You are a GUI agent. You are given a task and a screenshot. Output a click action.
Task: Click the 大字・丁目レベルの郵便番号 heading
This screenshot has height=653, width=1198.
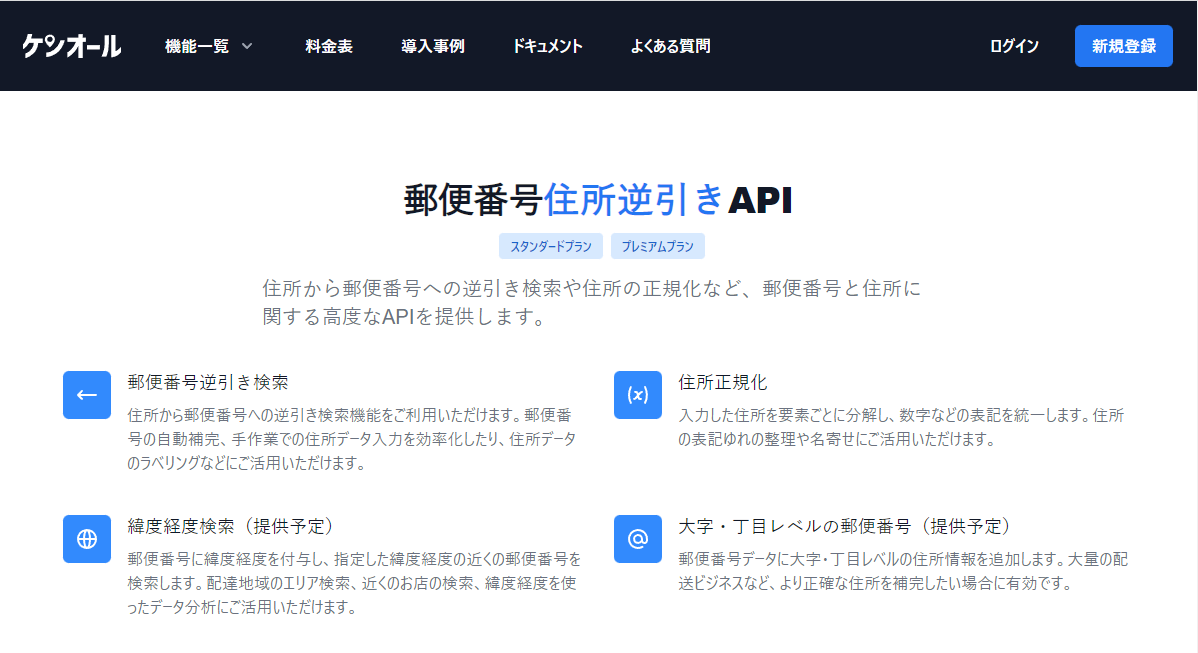[845, 526]
